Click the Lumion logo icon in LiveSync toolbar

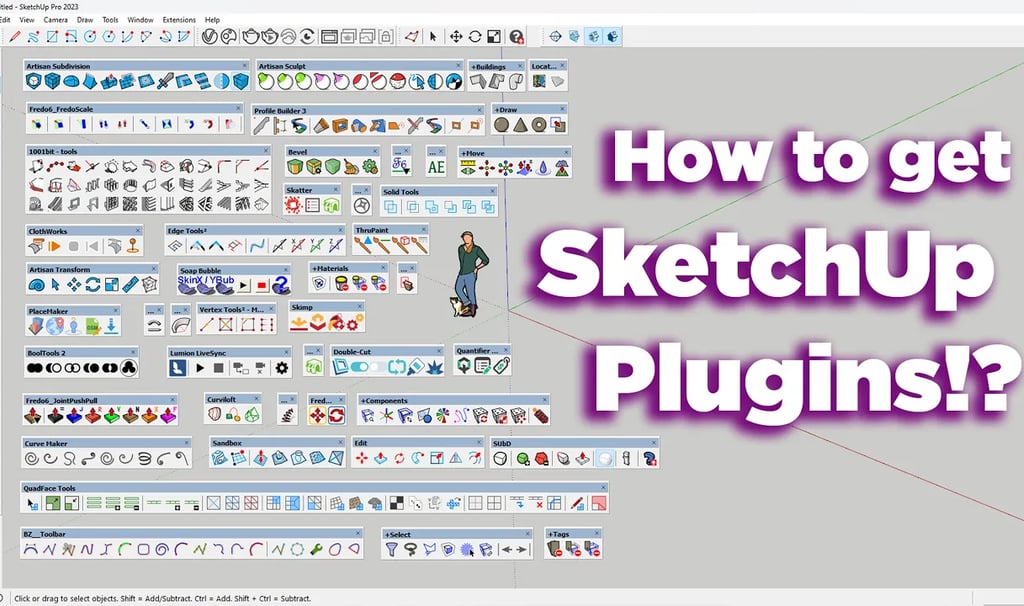[x=177, y=368]
